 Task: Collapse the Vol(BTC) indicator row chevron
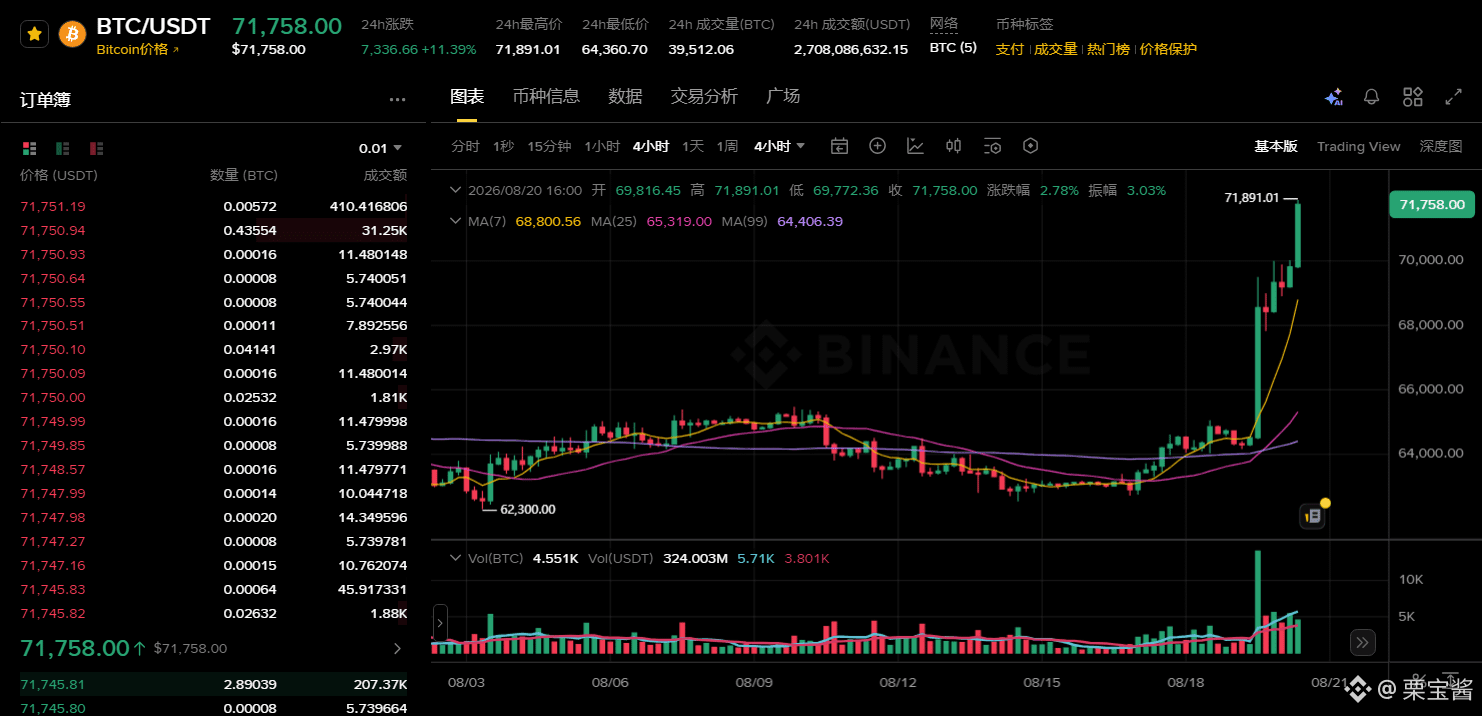pyautogui.click(x=457, y=558)
